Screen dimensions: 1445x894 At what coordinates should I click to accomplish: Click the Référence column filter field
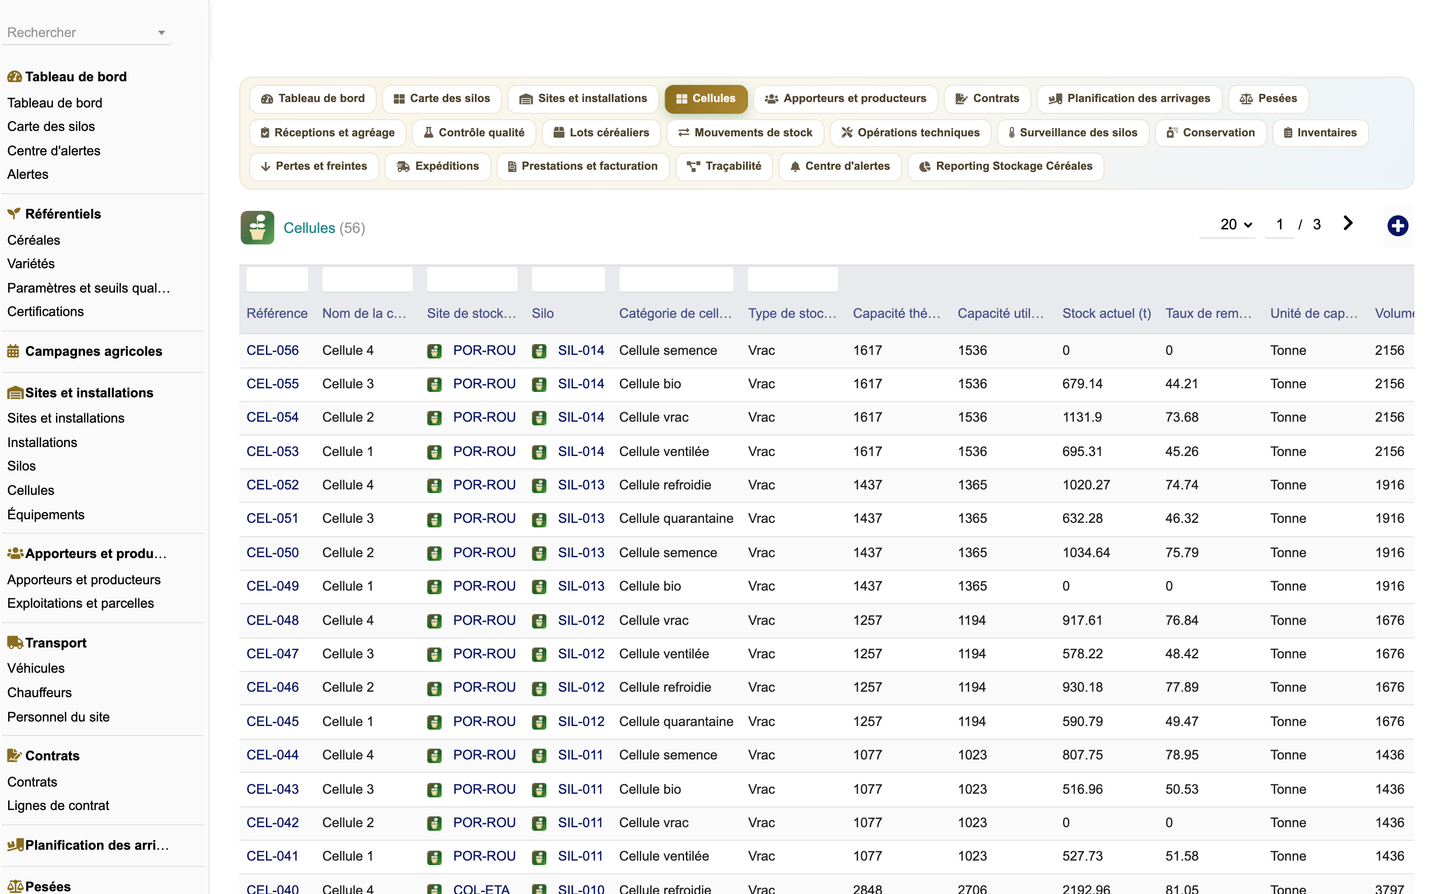[x=277, y=280]
